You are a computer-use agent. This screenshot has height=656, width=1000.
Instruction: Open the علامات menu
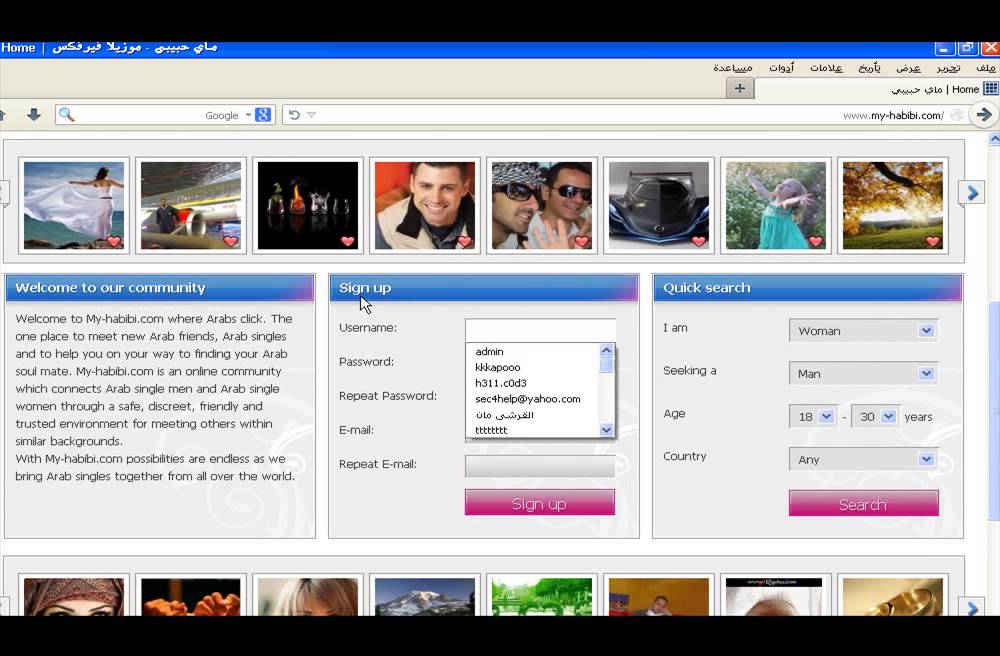[x=827, y=68]
